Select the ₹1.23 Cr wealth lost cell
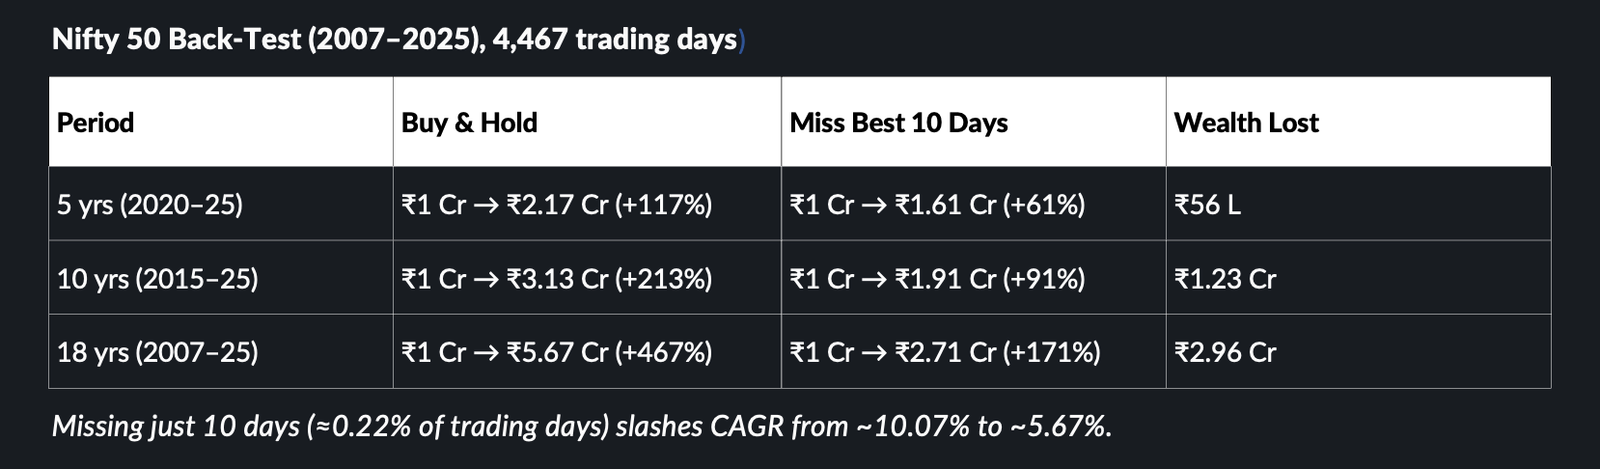Image resolution: width=1600 pixels, height=469 pixels. coord(1225,279)
